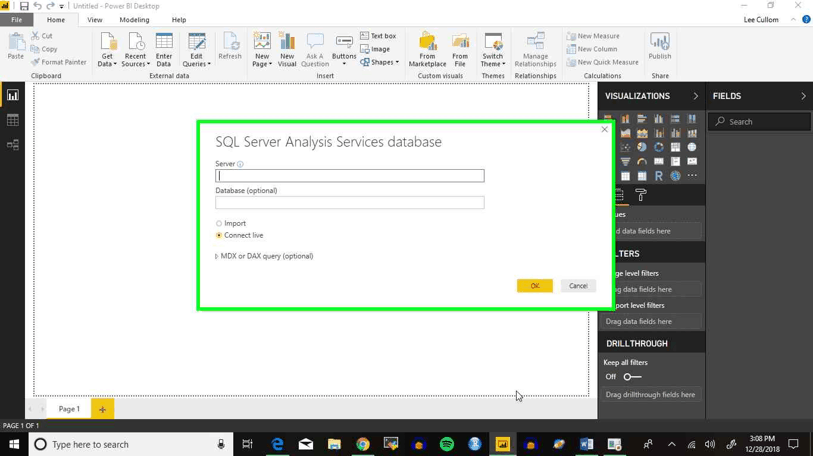Select the 100% stacked bar chart visual

675,119
